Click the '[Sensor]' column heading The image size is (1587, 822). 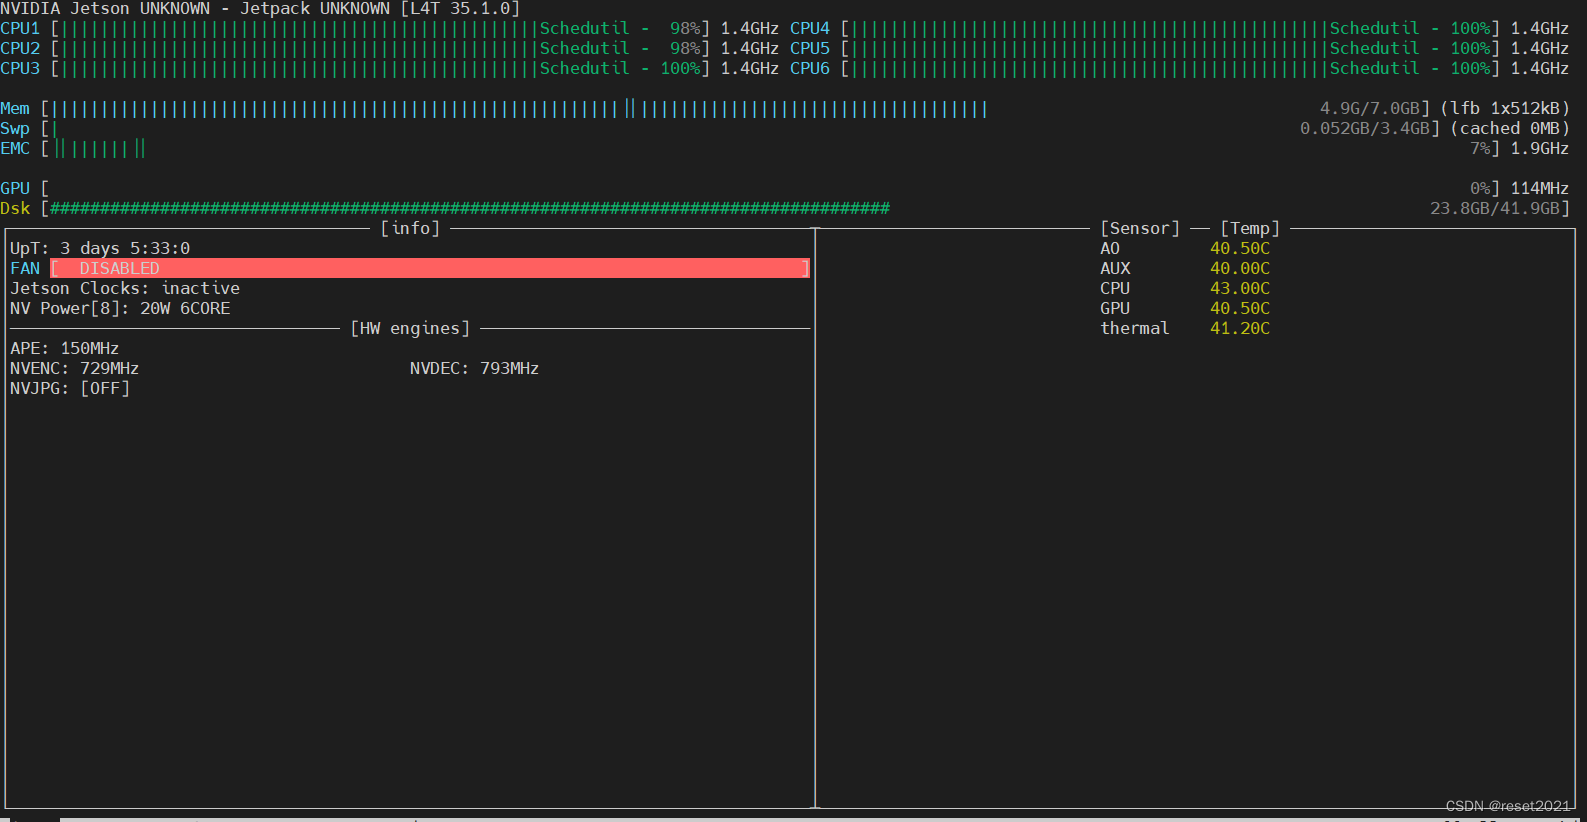[x=1140, y=228]
